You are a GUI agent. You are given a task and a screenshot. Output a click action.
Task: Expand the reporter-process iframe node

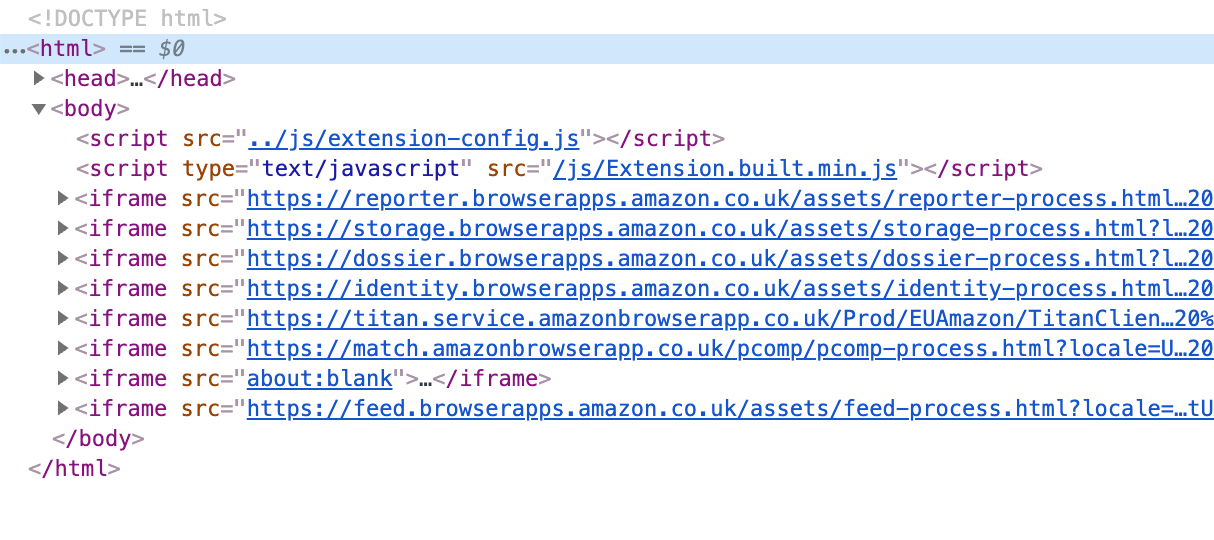(64, 199)
